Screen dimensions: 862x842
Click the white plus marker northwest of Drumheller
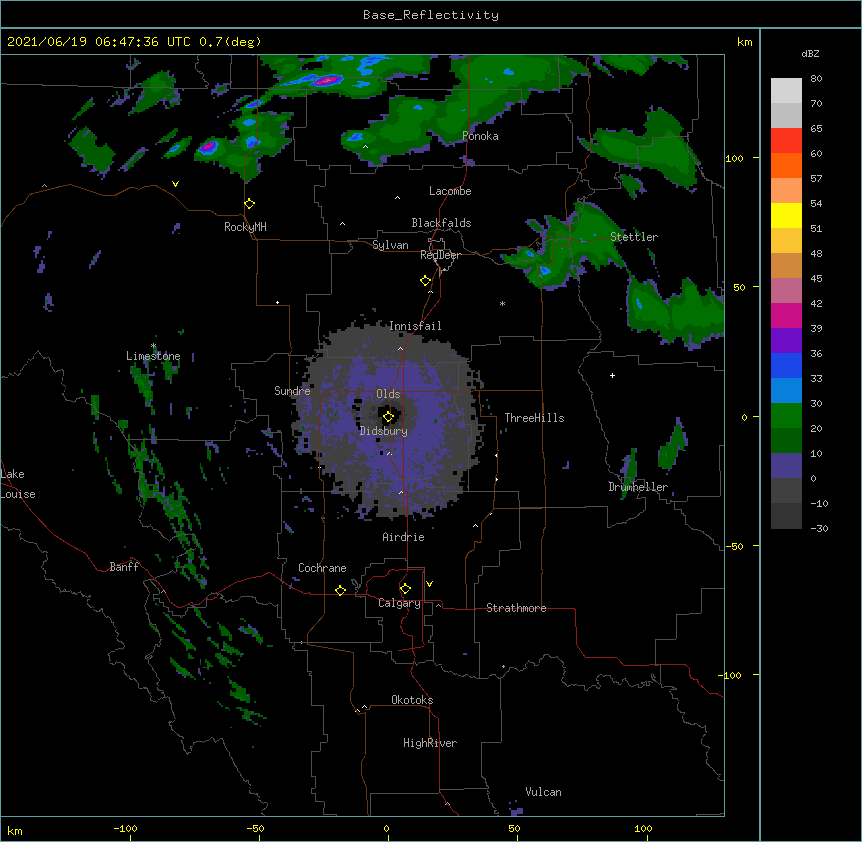click(x=612, y=375)
